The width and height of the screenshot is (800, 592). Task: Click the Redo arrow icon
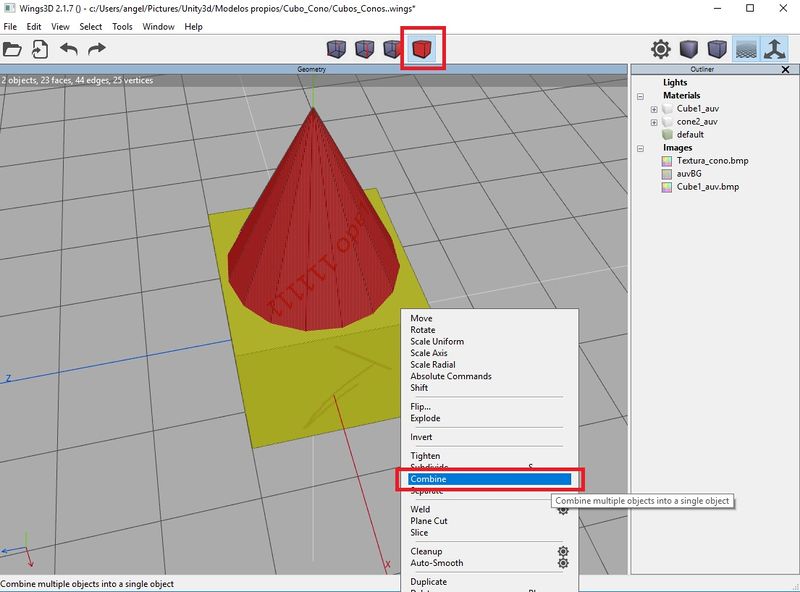pos(97,49)
